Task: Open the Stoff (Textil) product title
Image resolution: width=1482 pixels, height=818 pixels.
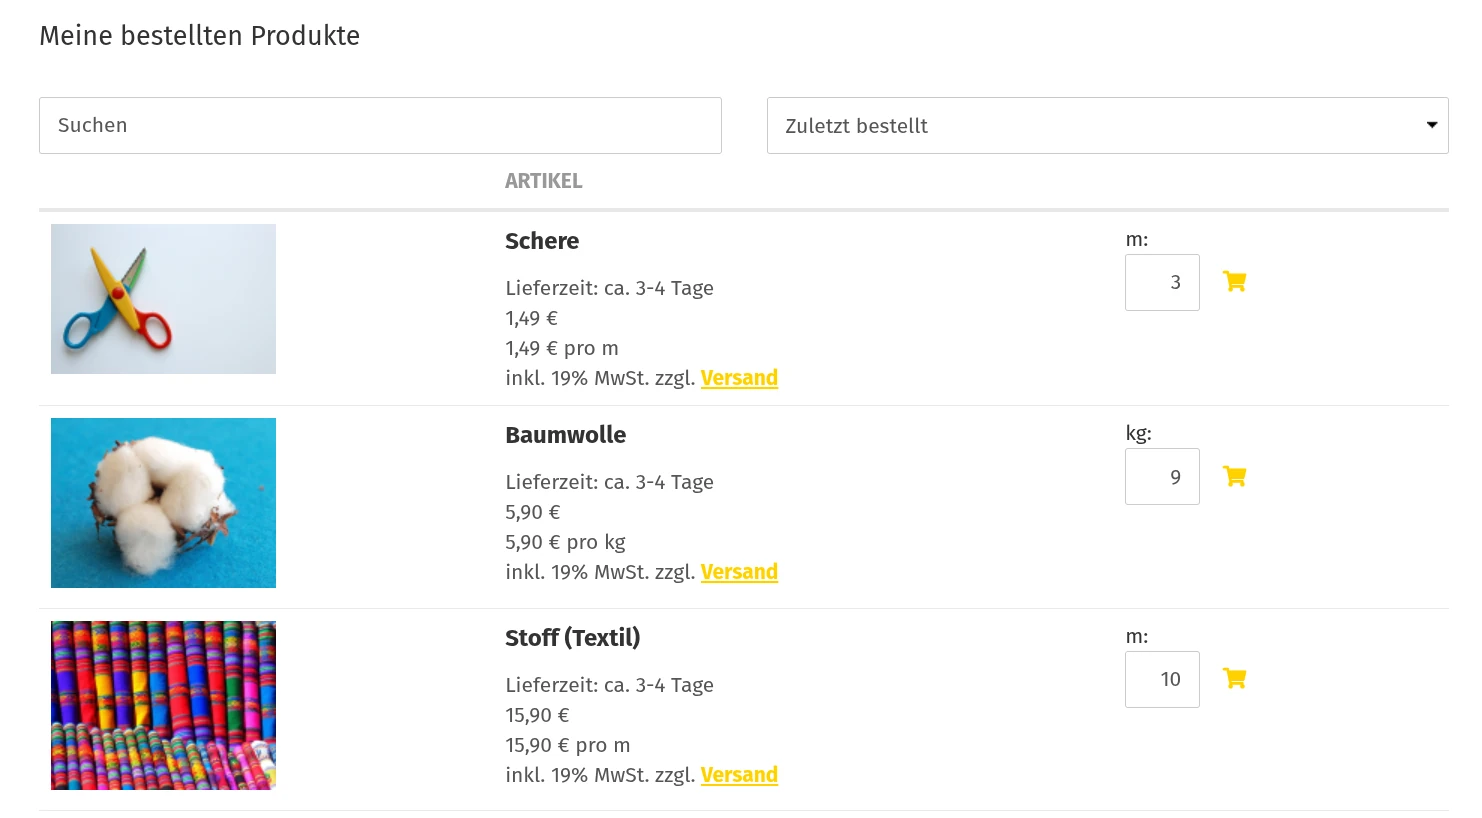Action: click(572, 638)
